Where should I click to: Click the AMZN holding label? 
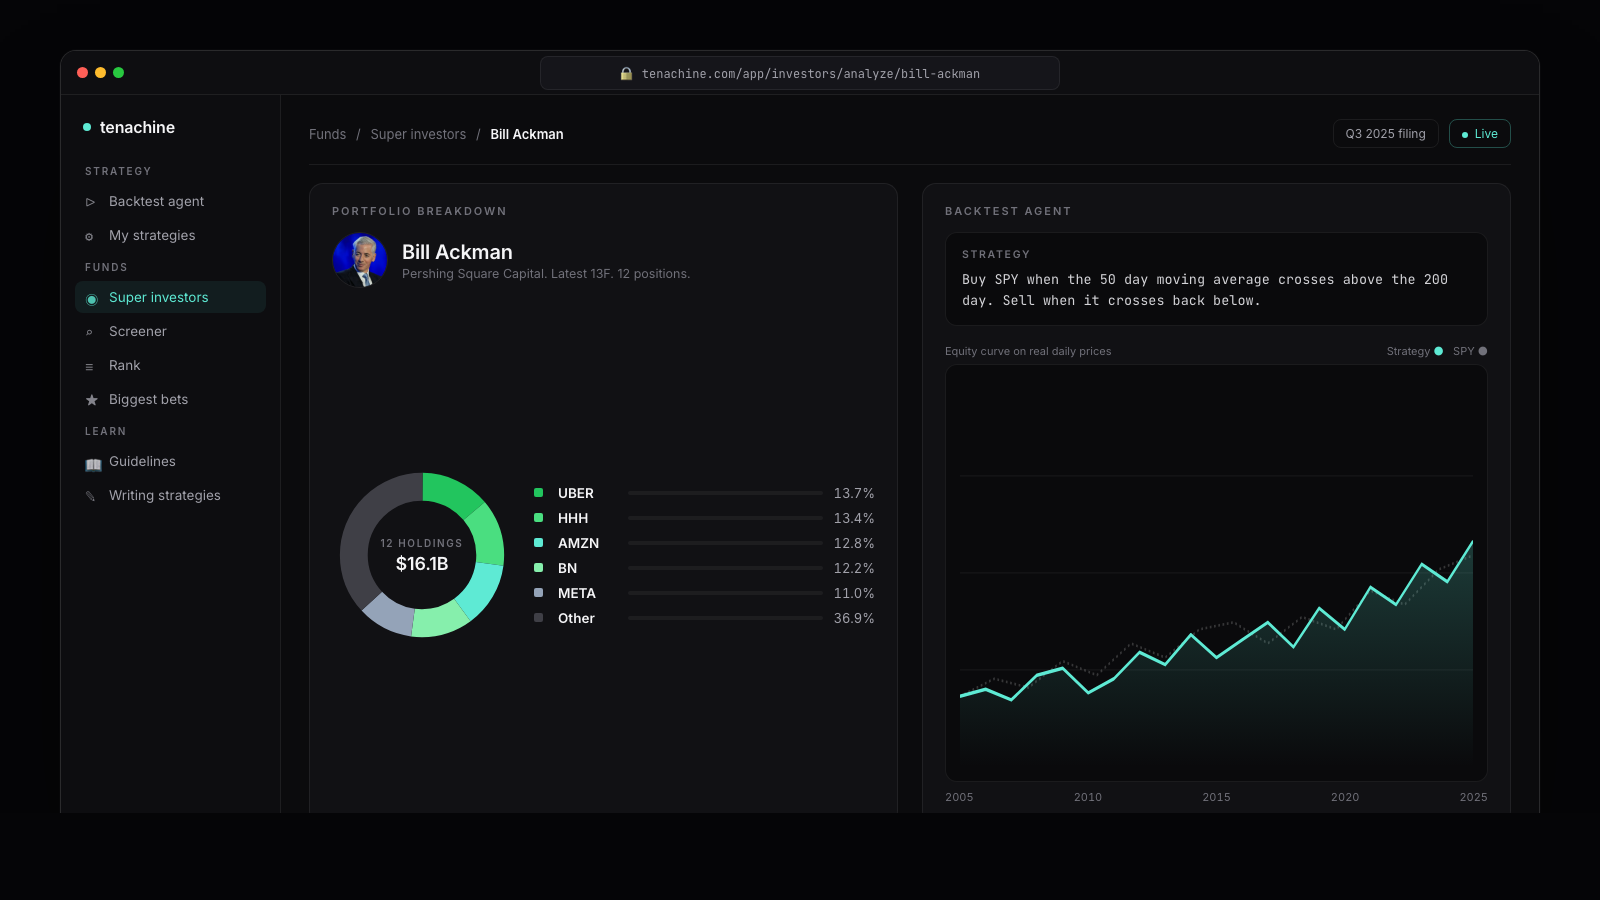coord(578,543)
